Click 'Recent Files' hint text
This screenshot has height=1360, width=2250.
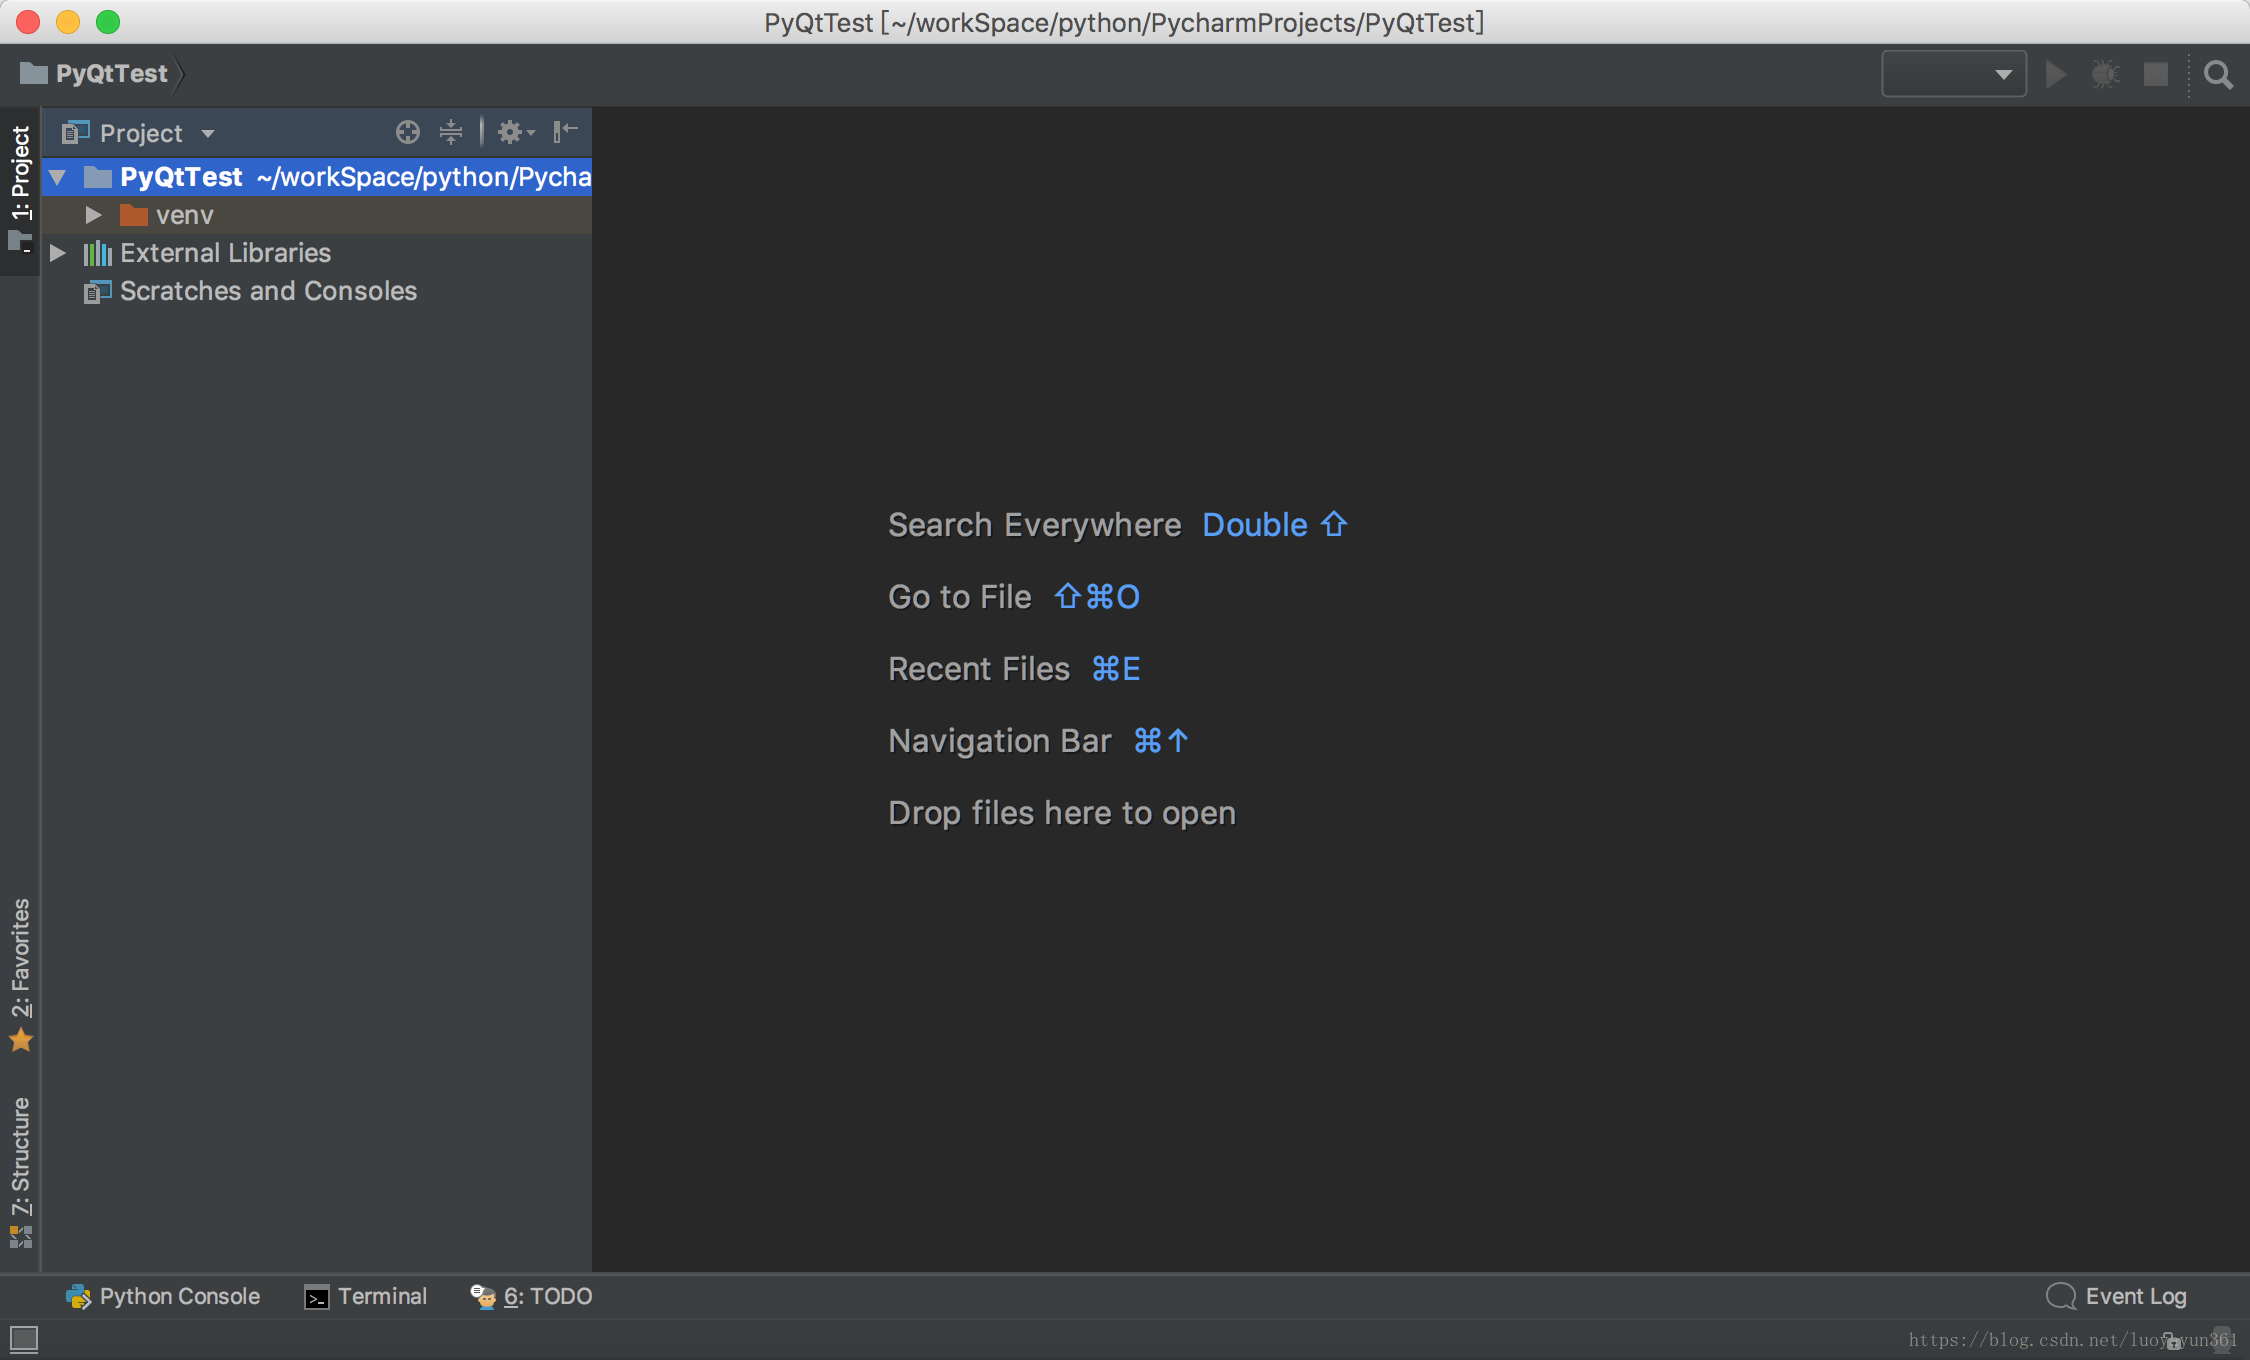point(979,669)
